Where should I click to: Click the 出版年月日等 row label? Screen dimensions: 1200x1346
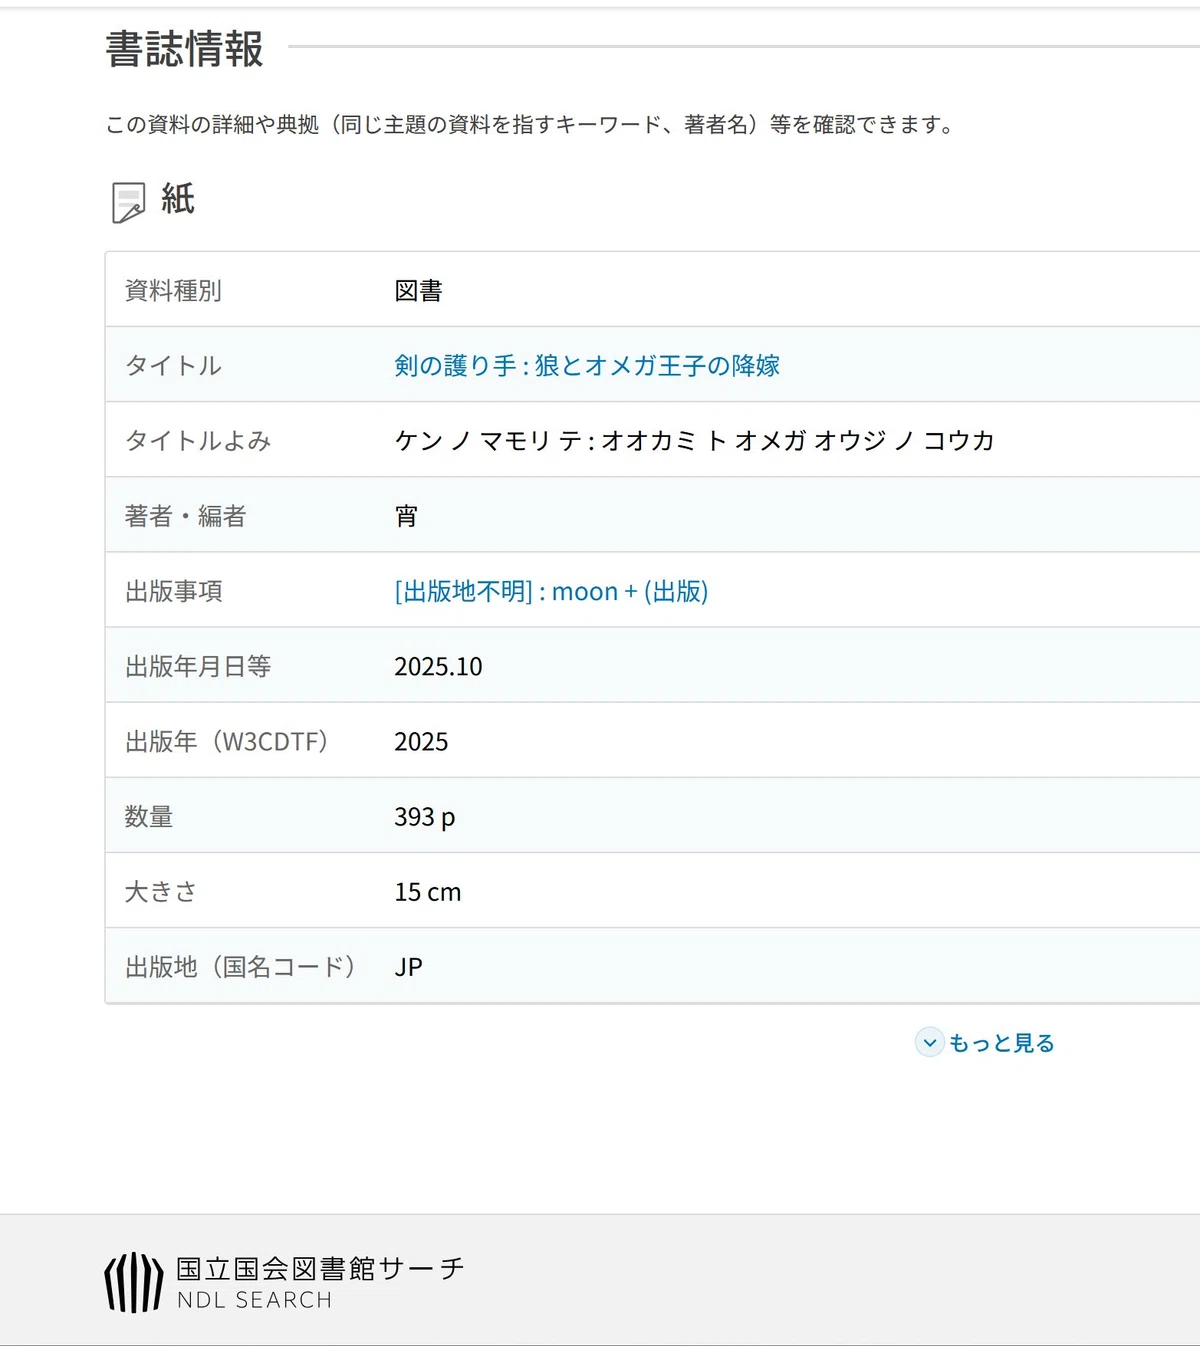pos(198,667)
